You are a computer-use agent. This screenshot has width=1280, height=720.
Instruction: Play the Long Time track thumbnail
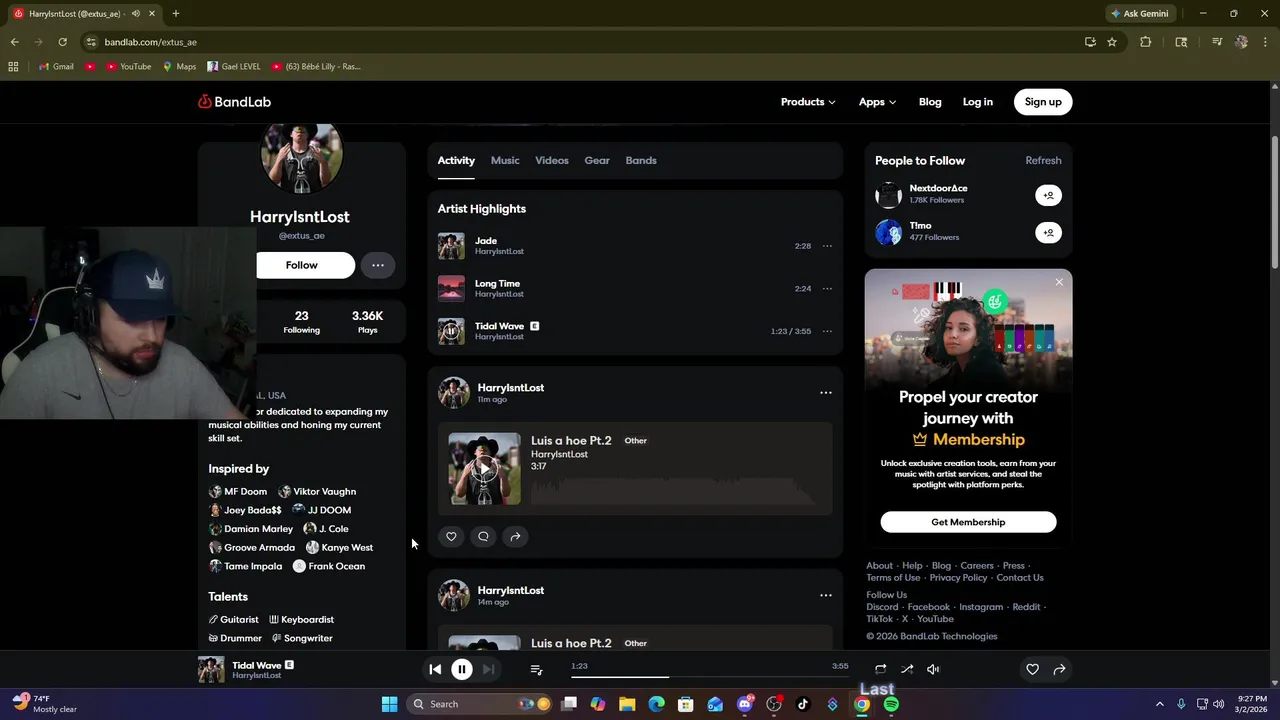[451, 289]
